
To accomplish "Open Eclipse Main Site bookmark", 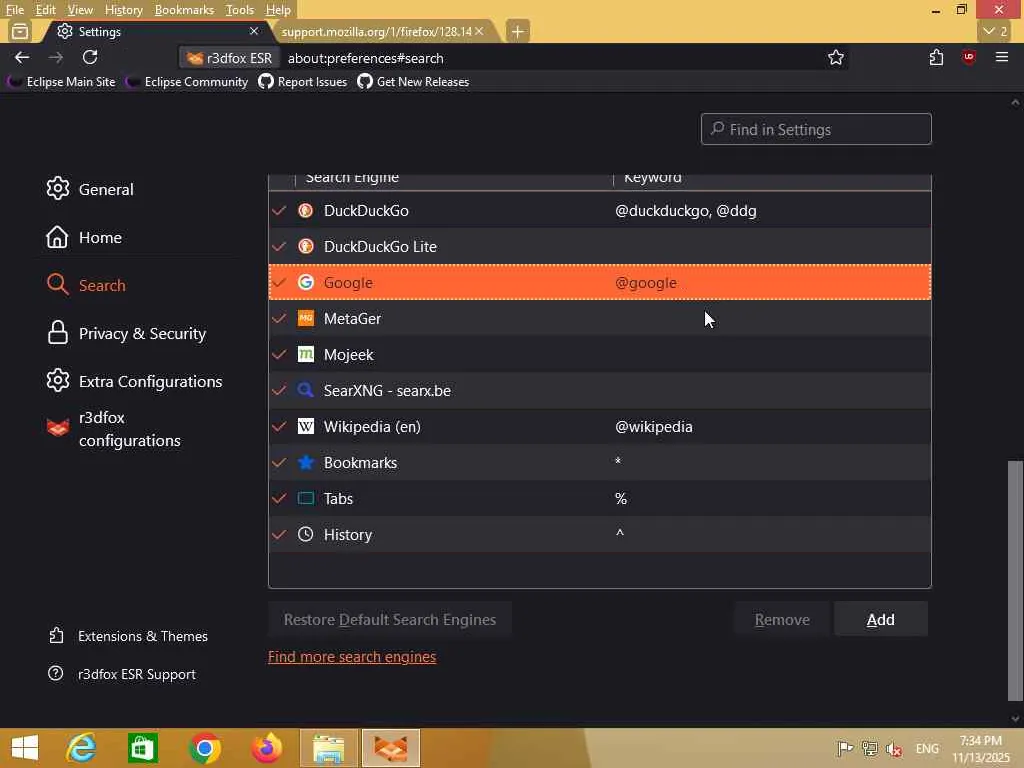I will click(61, 82).
